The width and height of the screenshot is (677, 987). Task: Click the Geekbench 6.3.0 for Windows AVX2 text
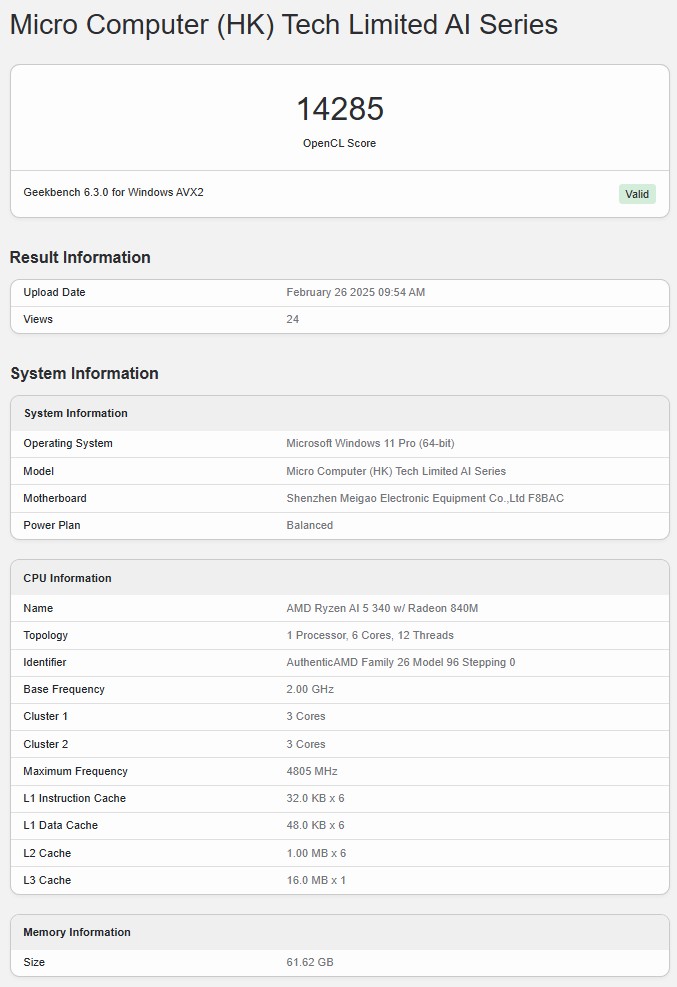tap(113, 192)
